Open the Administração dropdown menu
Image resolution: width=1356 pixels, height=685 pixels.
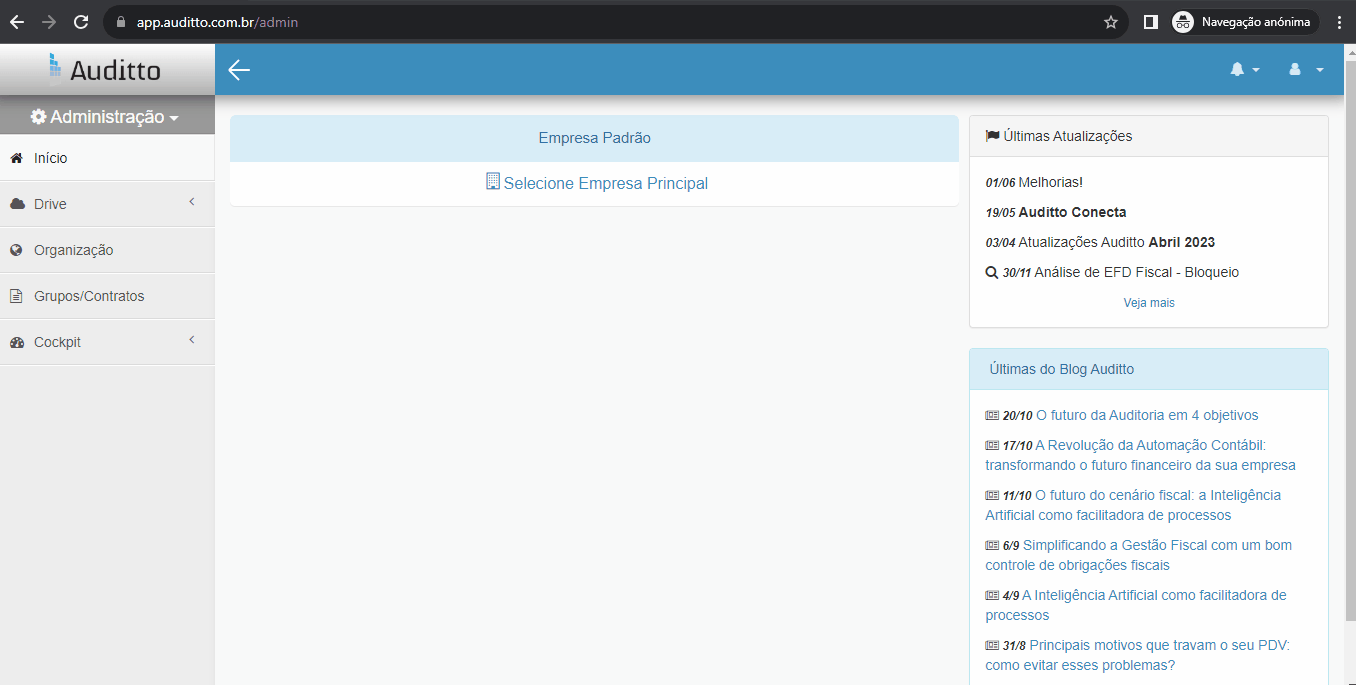click(x=105, y=117)
